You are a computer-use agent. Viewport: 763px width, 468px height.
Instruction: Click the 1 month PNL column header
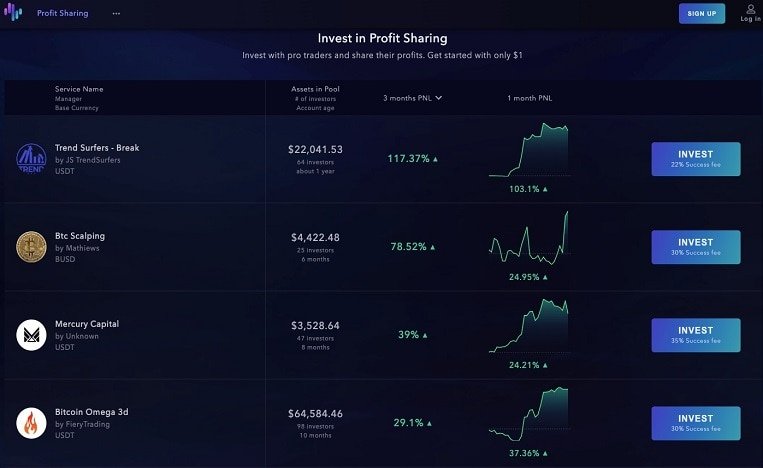click(x=529, y=98)
